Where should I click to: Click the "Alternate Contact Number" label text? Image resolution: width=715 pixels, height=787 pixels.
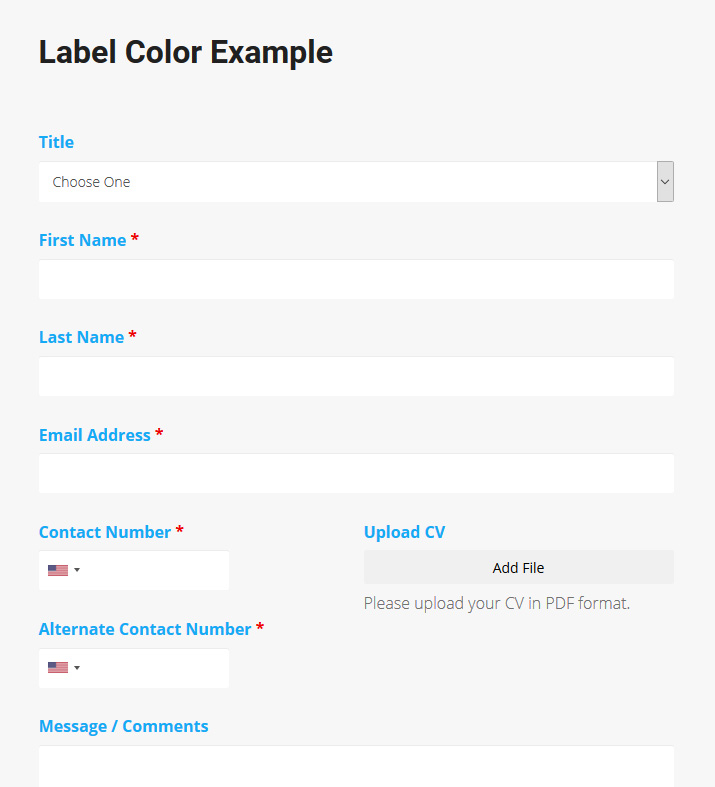coord(145,629)
